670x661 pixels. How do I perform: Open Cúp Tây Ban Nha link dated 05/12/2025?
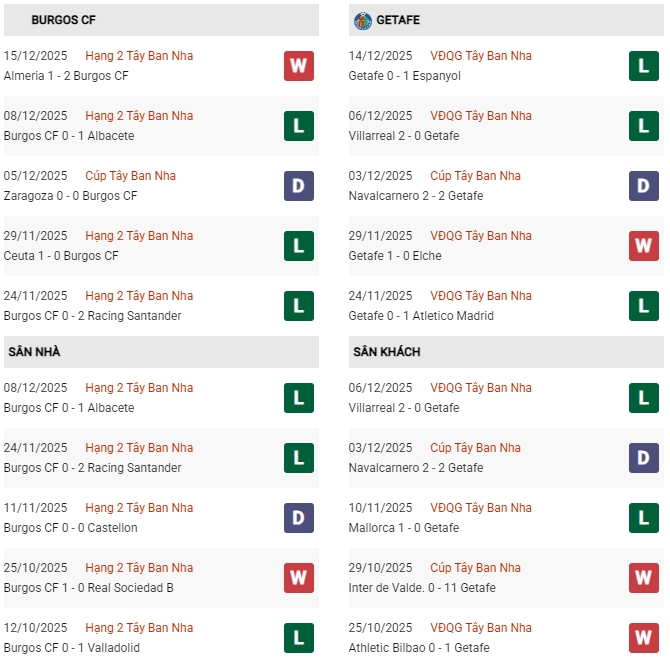[130, 176]
